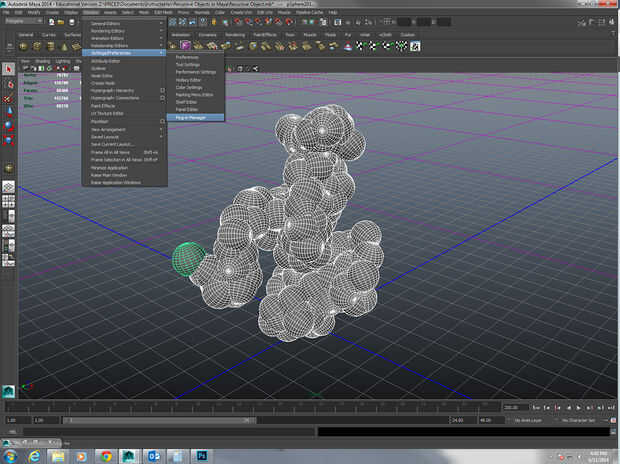Click the Playblast option box

(162, 121)
